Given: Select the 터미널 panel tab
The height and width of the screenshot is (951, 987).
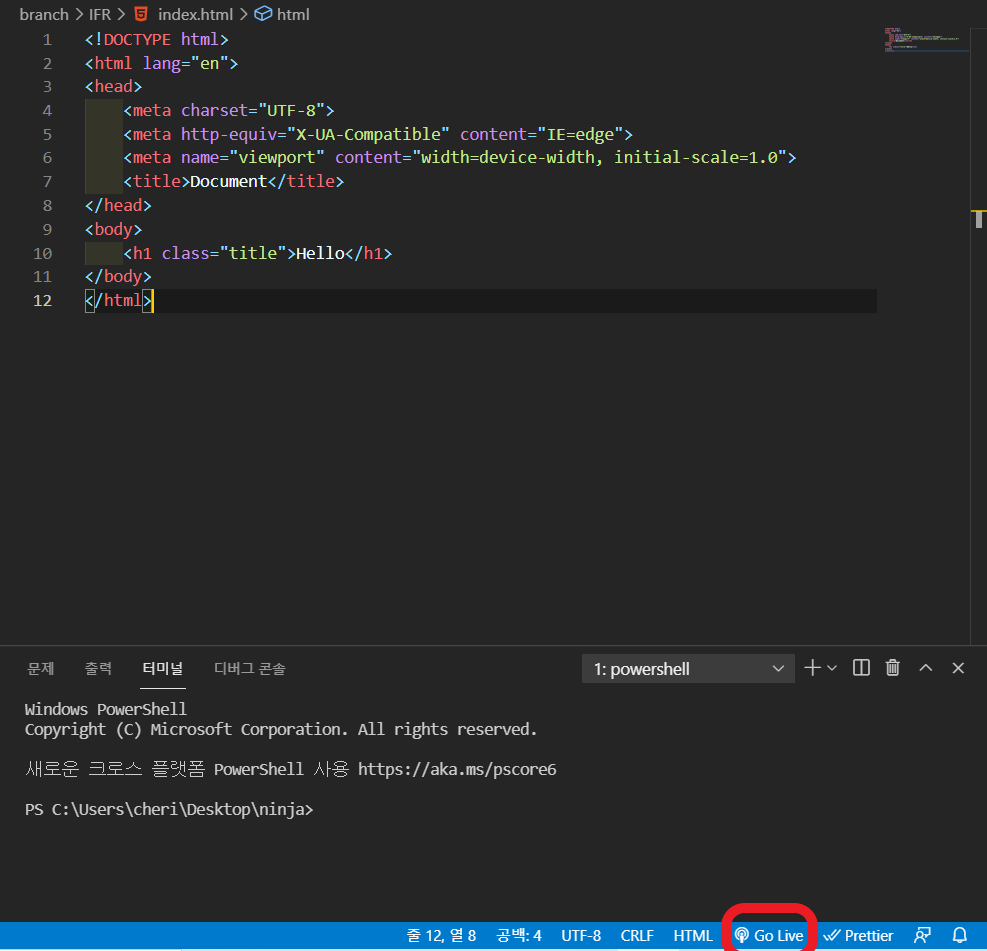Looking at the screenshot, I should (162, 668).
